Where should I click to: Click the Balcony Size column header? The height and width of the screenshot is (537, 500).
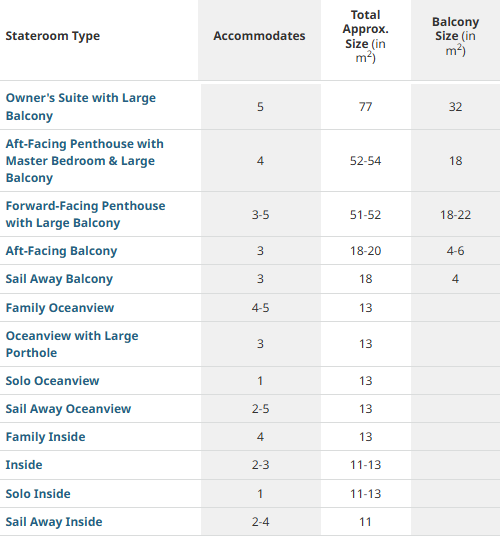tap(455, 36)
